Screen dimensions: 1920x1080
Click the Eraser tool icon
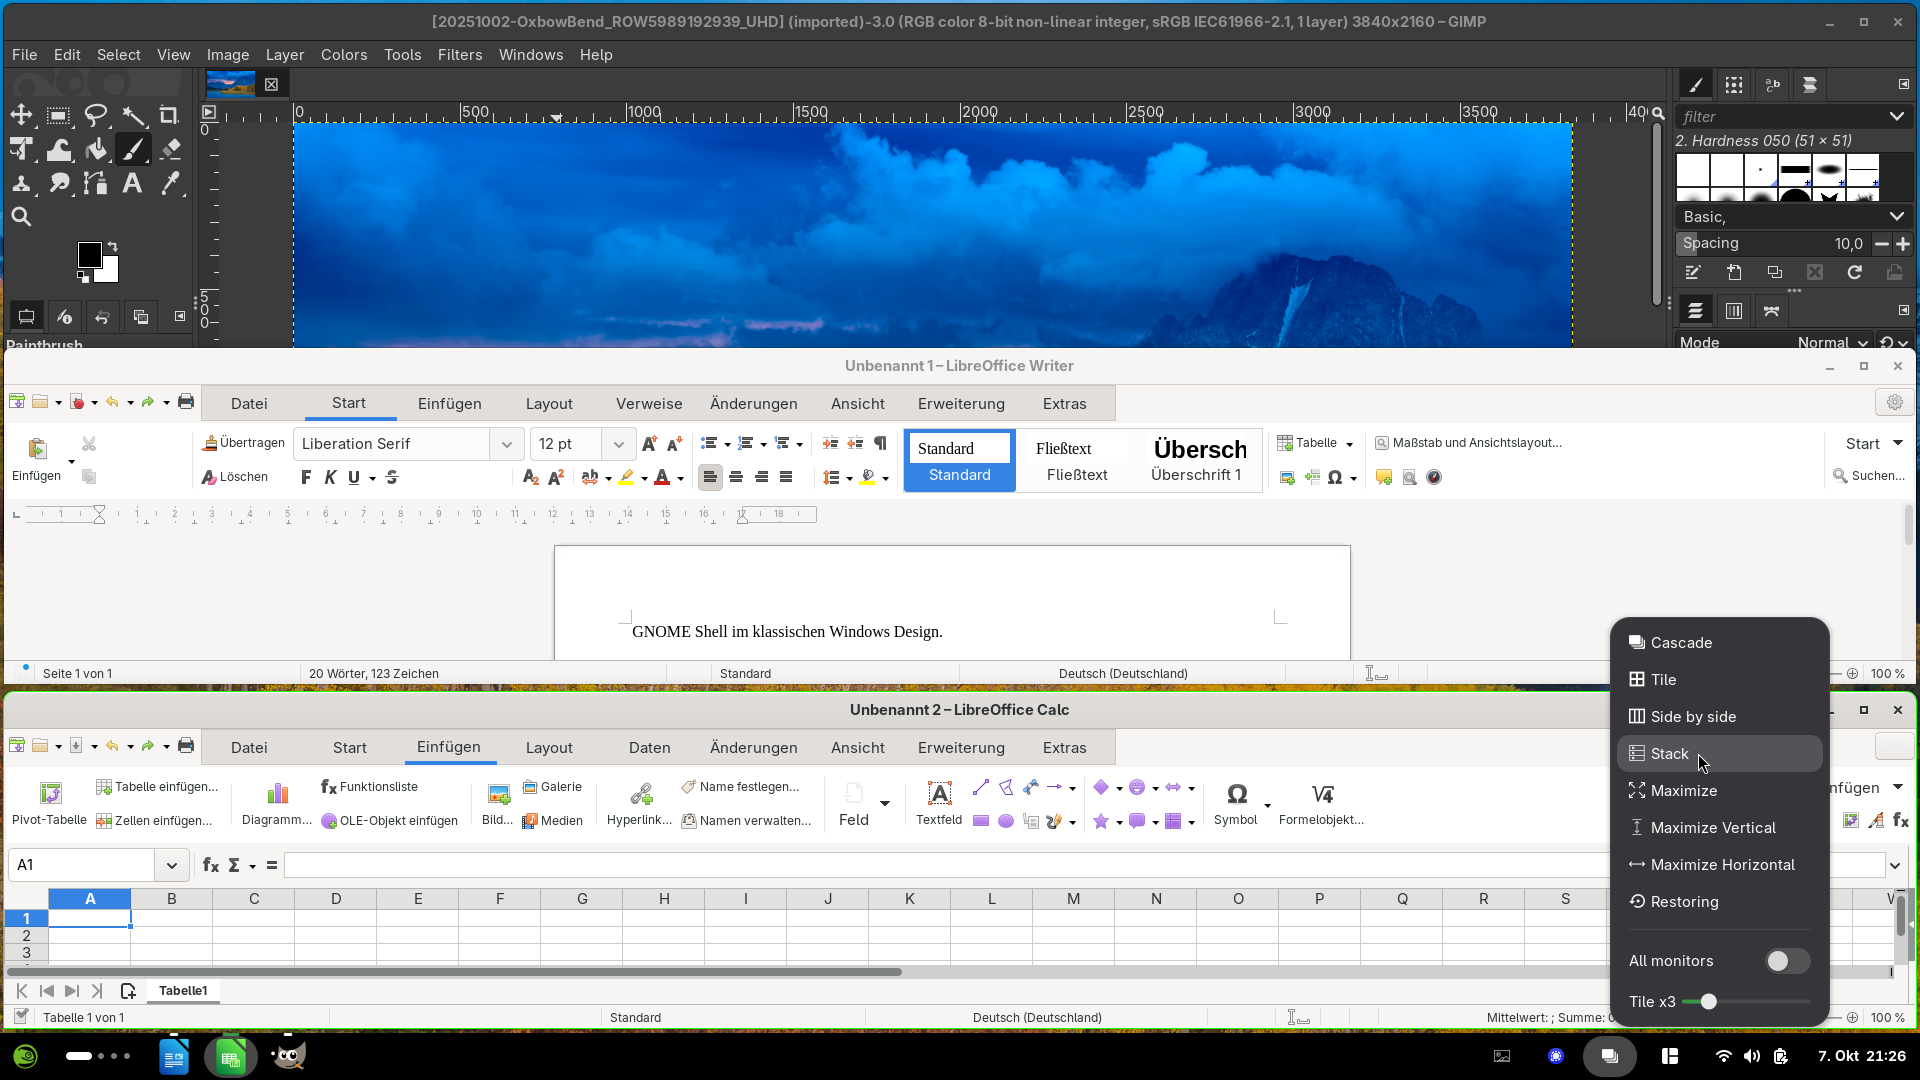170,150
